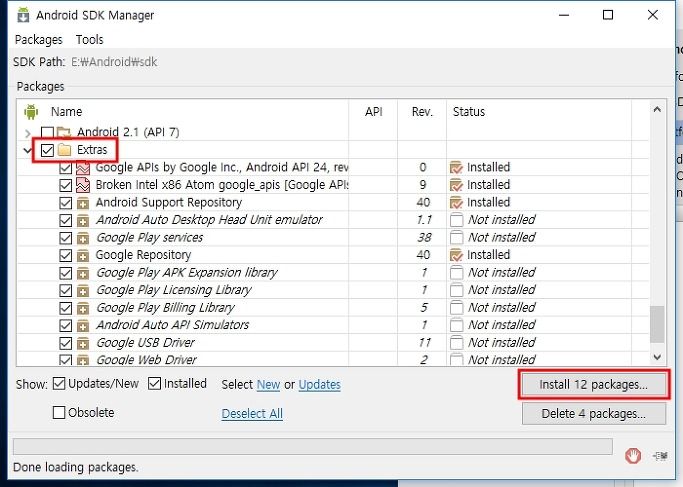The image size is (683, 487).
Task: Click the API column header
Action: click(373, 112)
